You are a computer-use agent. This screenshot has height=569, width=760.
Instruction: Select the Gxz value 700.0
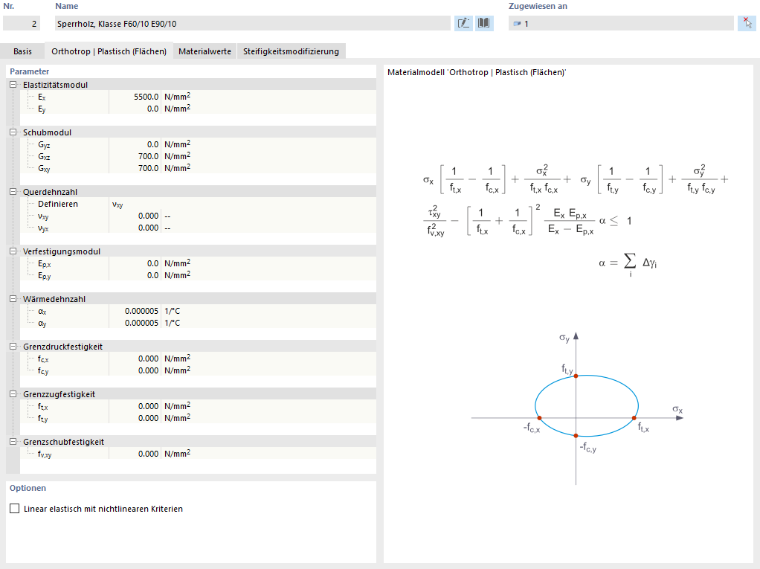135,156
